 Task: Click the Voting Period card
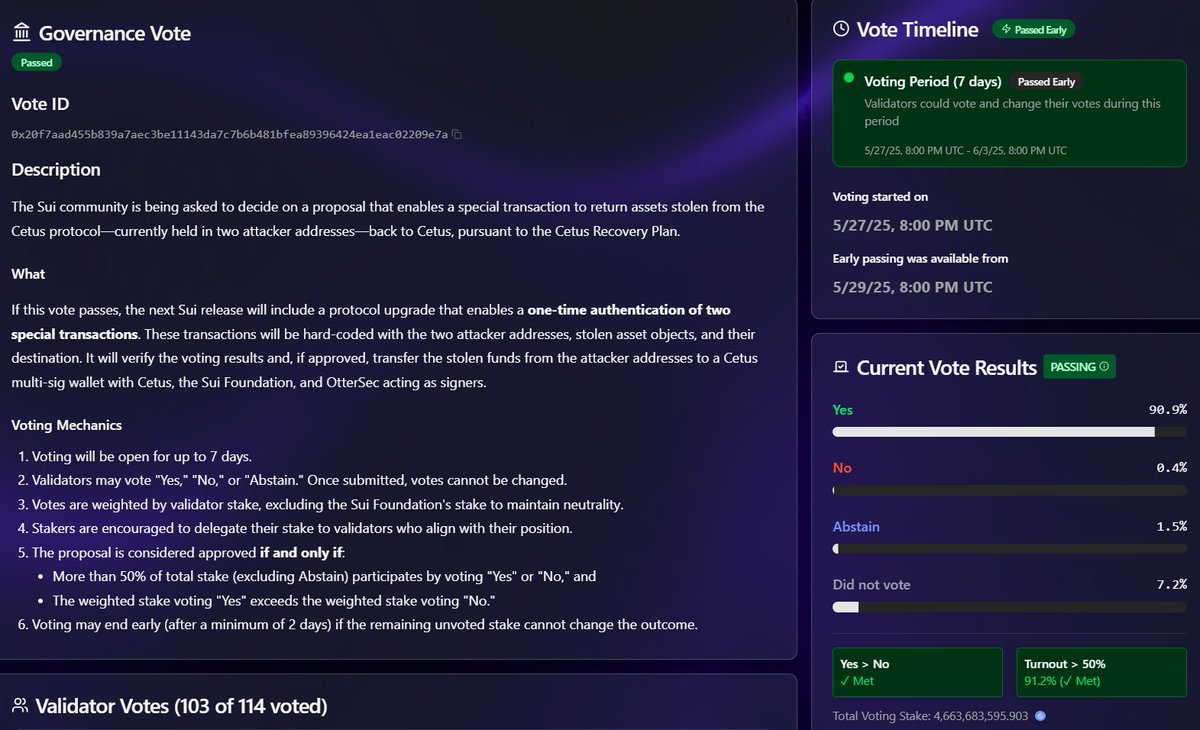1010,114
